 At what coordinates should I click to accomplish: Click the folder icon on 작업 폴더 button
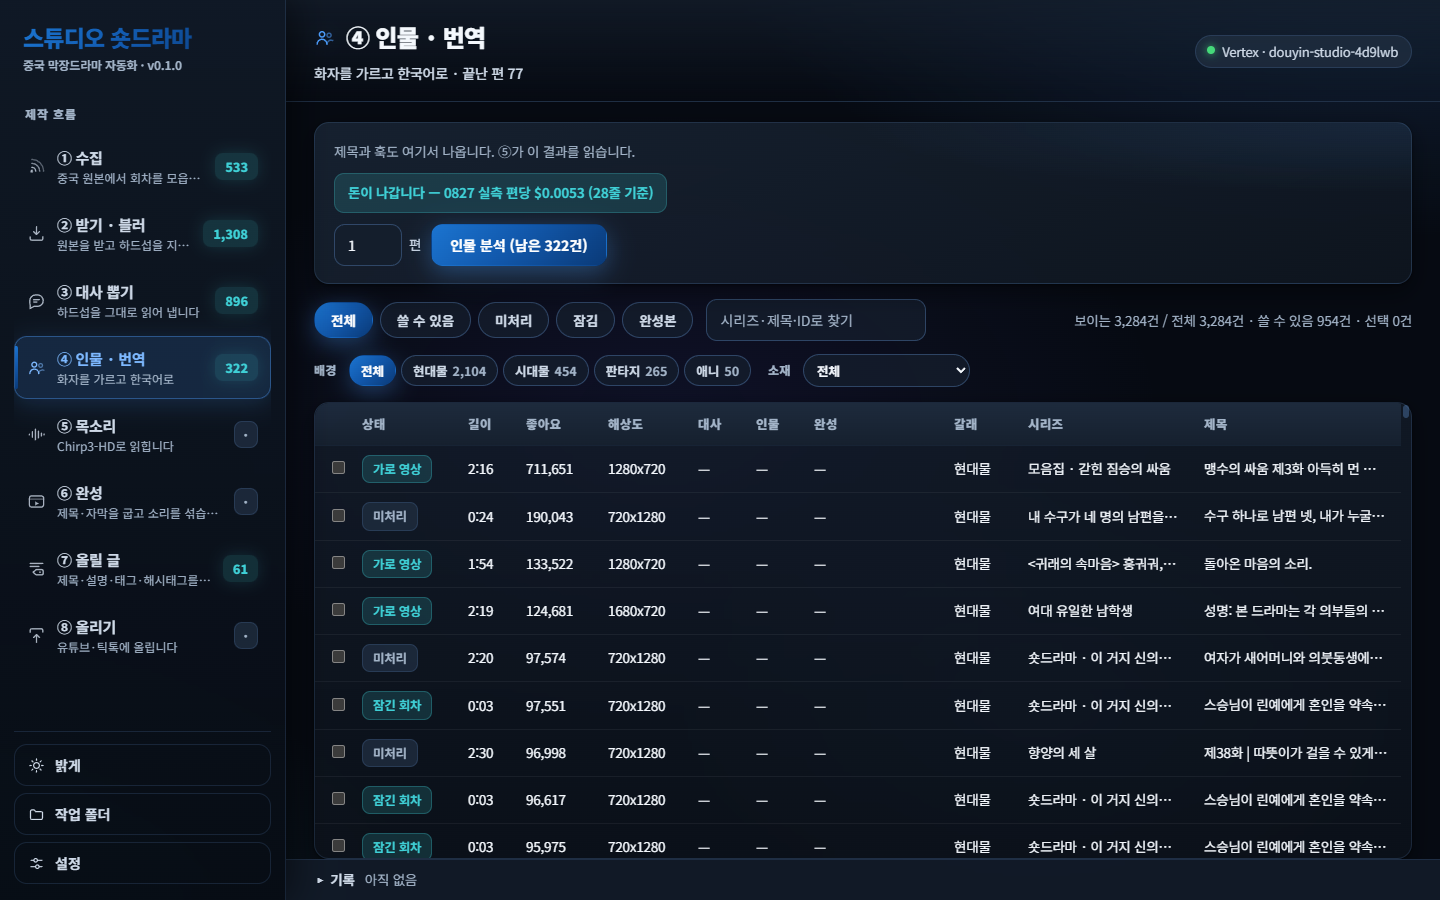click(x=36, y=815)
